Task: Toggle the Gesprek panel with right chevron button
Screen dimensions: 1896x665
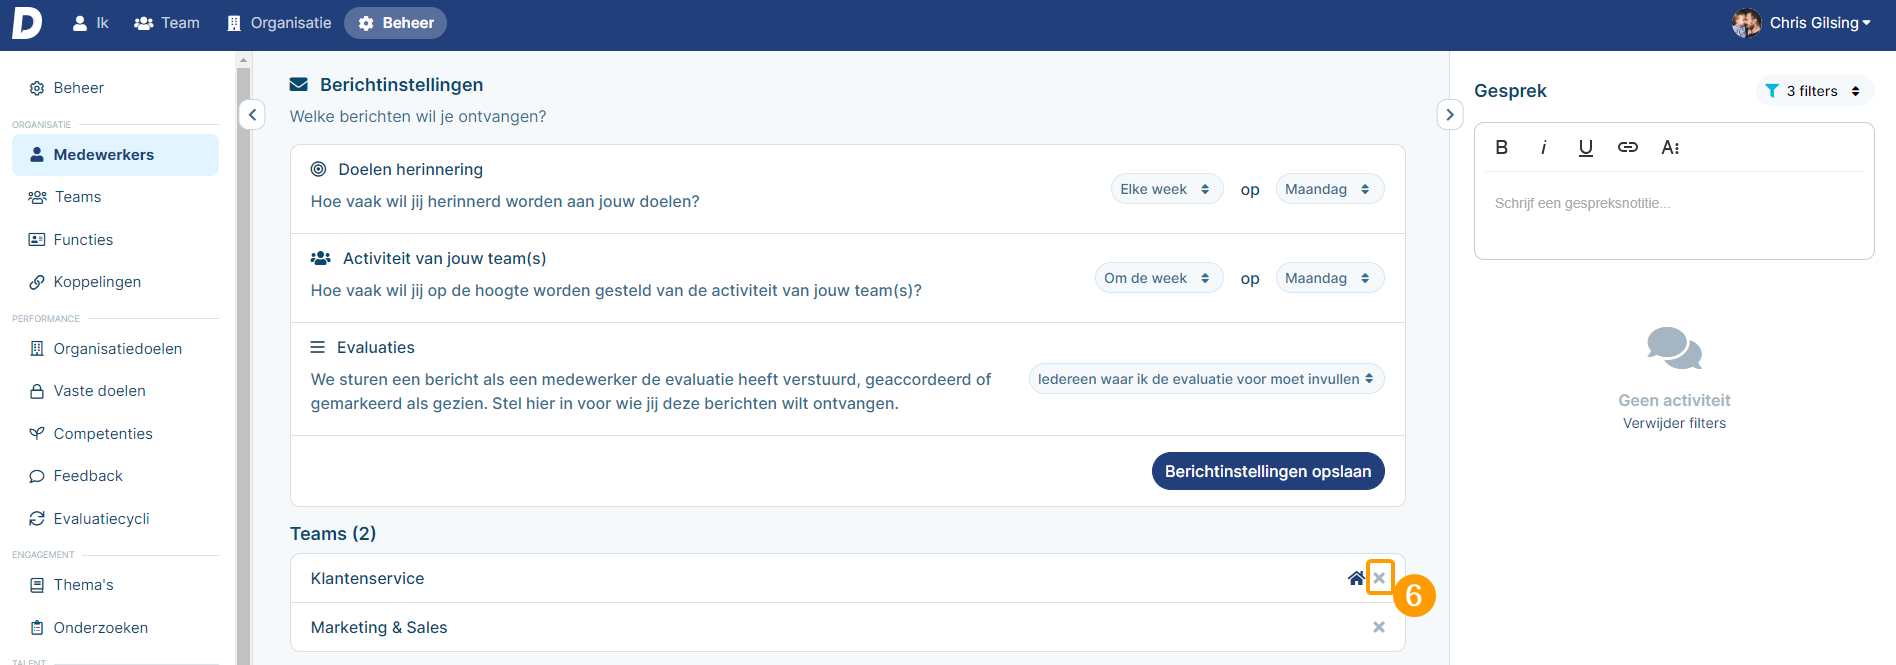Action: [1450, 115]
